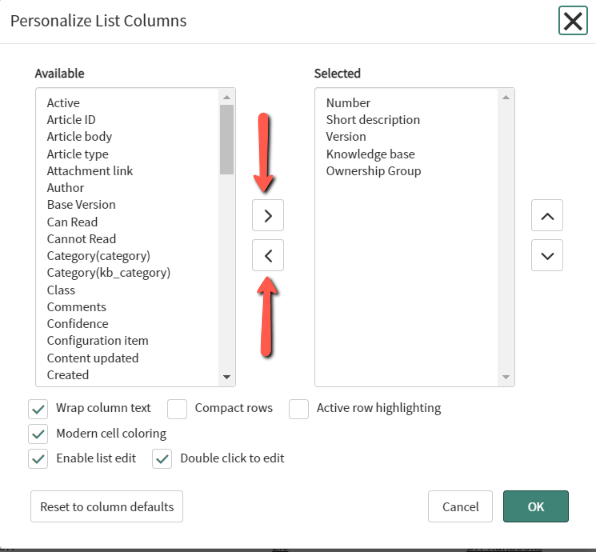This screenshot has height=552, width=596.
Task: Click the Cancel button
Action: coord(460,506)
